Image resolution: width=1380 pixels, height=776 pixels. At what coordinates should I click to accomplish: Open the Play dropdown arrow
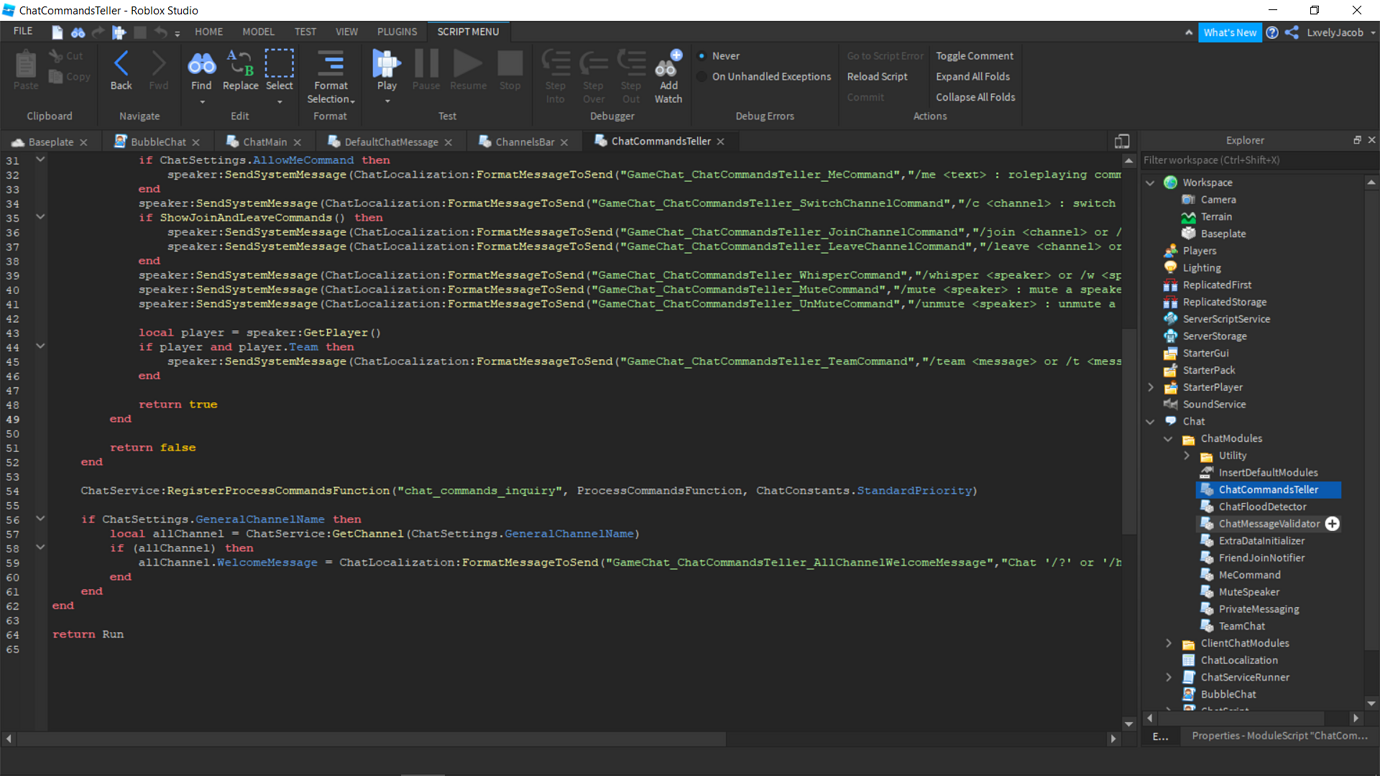(387, 101)
